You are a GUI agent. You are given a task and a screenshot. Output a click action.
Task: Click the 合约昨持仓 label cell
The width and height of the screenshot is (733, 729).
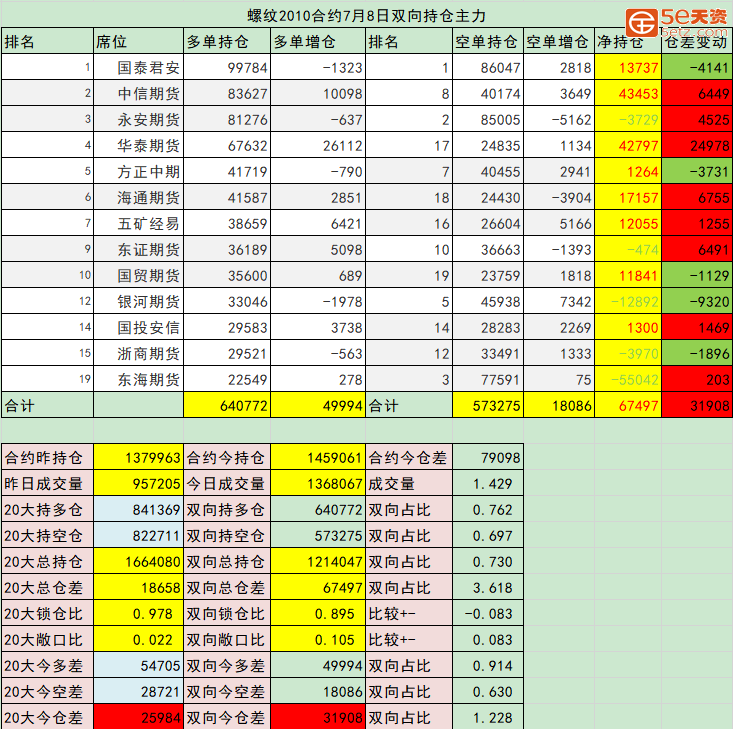(x=47, y=457)
